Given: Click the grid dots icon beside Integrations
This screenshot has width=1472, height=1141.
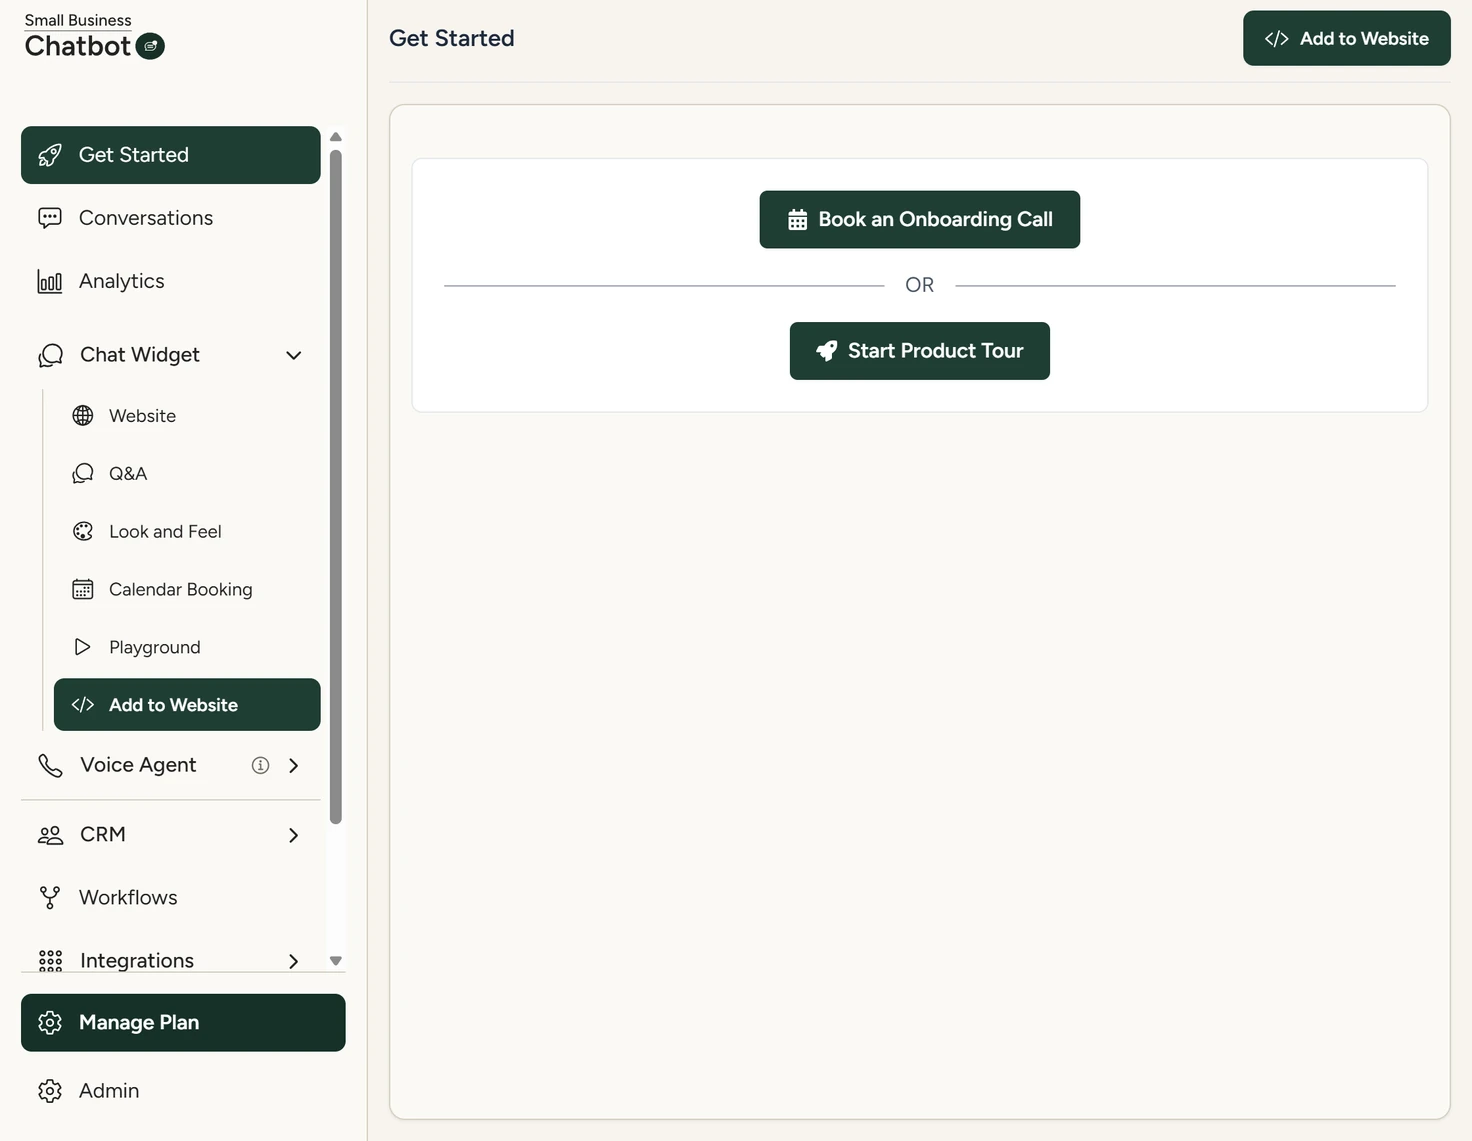Looking at the screenshot, I should (x=50, y=961).
